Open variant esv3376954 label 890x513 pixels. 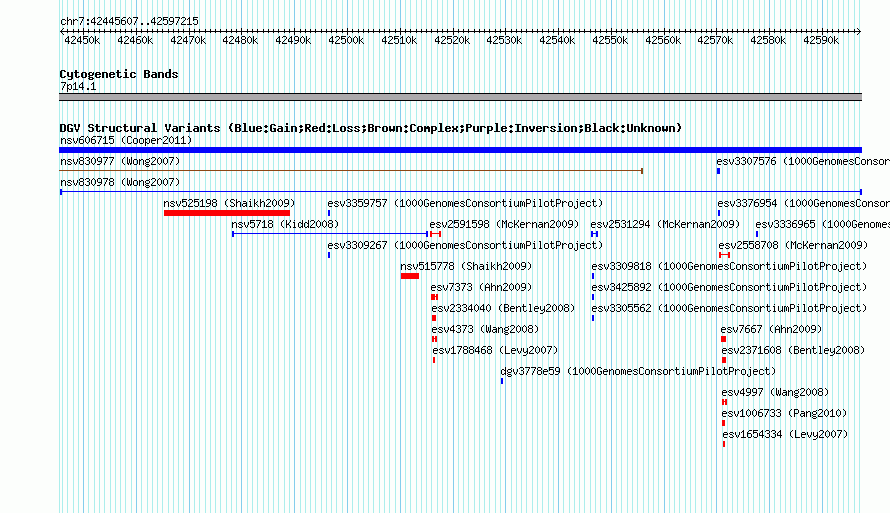[x=804, y=203]
